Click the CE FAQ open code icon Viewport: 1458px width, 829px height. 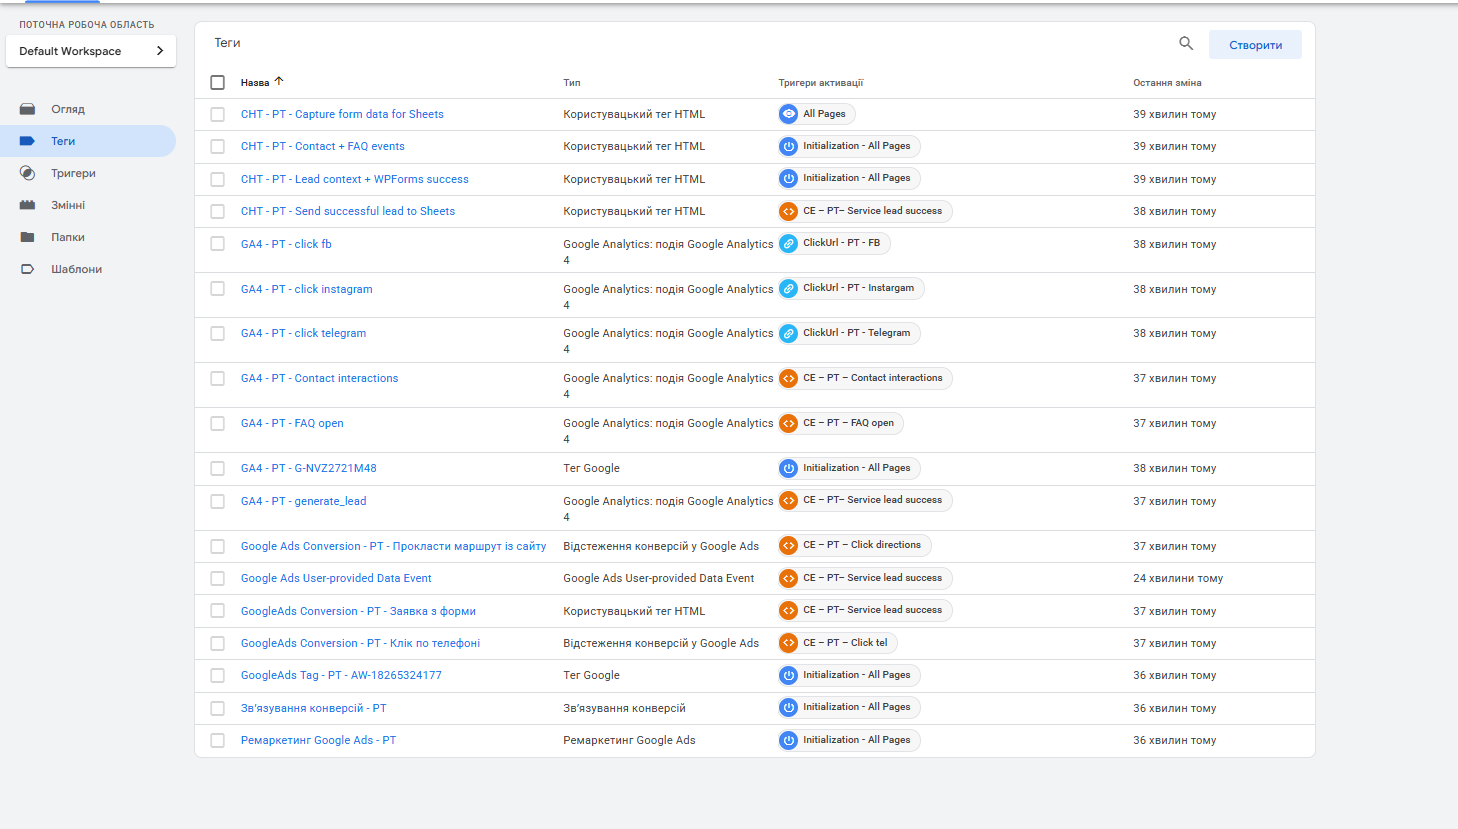[x=789, y=423]
